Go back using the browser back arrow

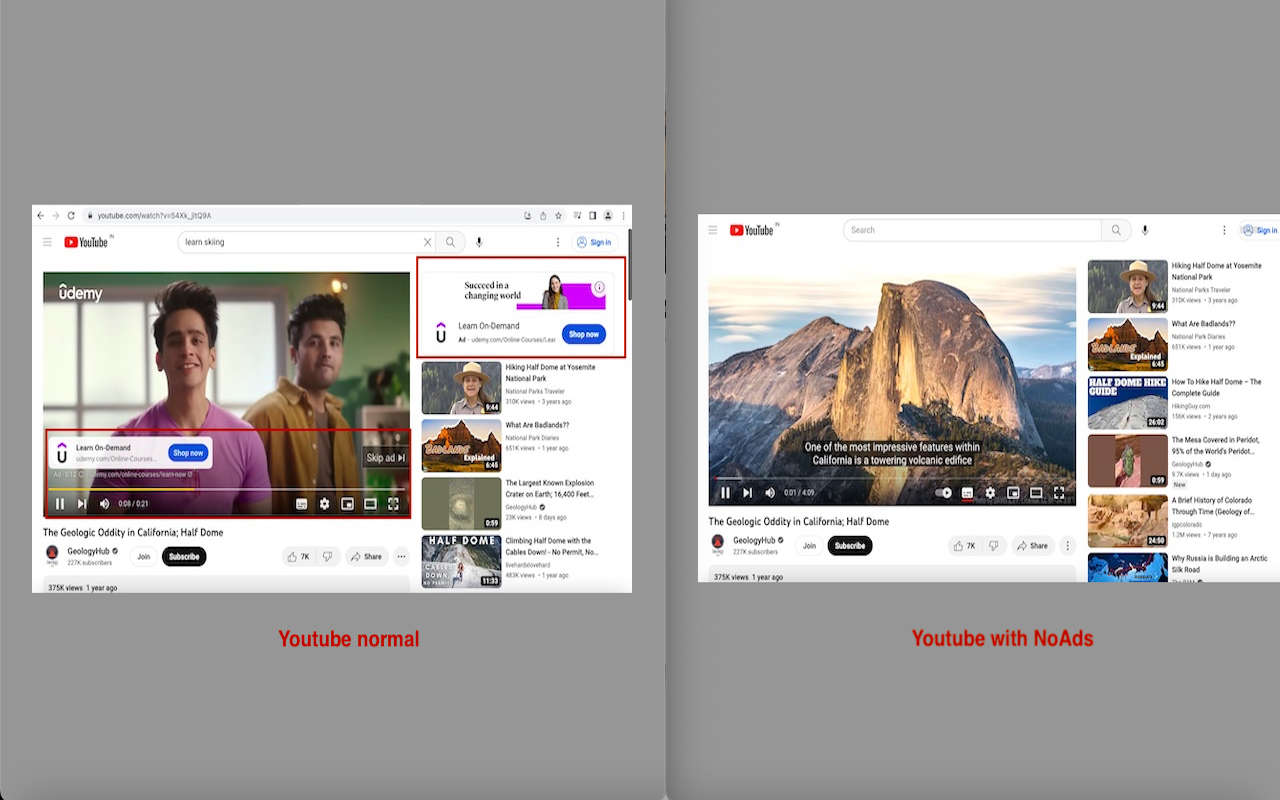point(41,215)
